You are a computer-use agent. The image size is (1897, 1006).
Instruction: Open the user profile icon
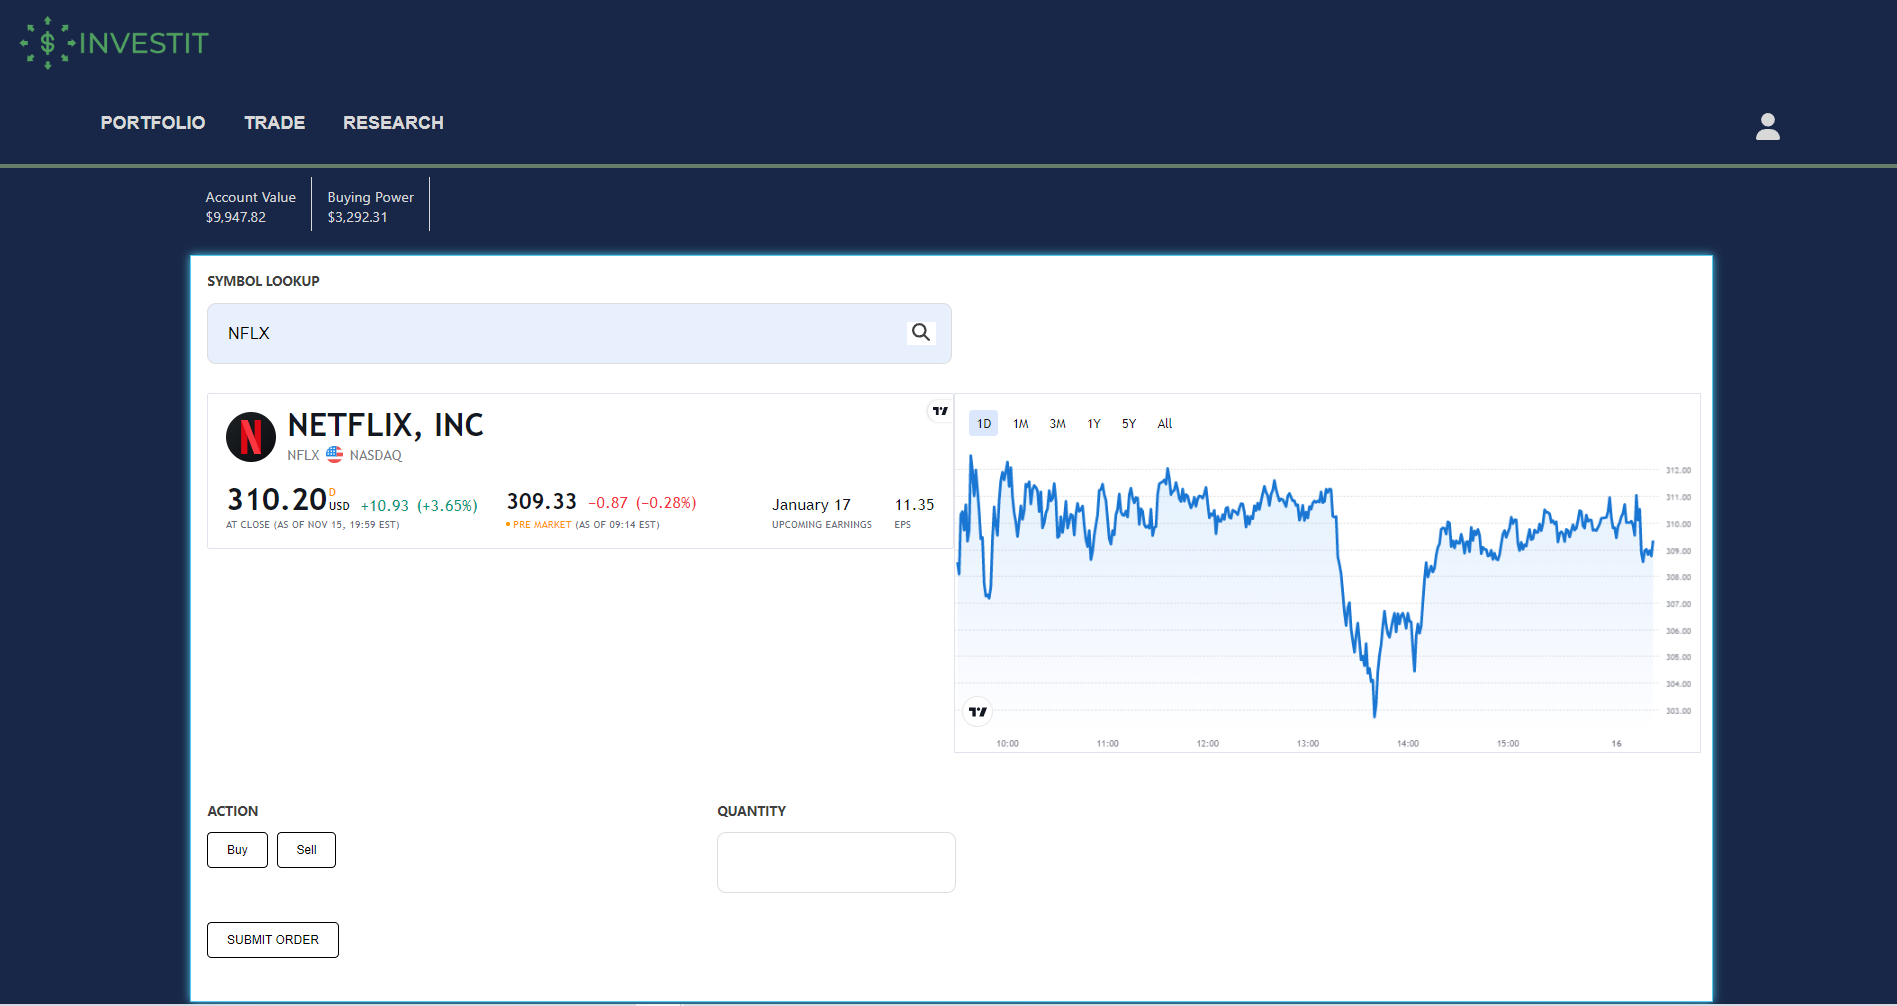coord(1767,127)
